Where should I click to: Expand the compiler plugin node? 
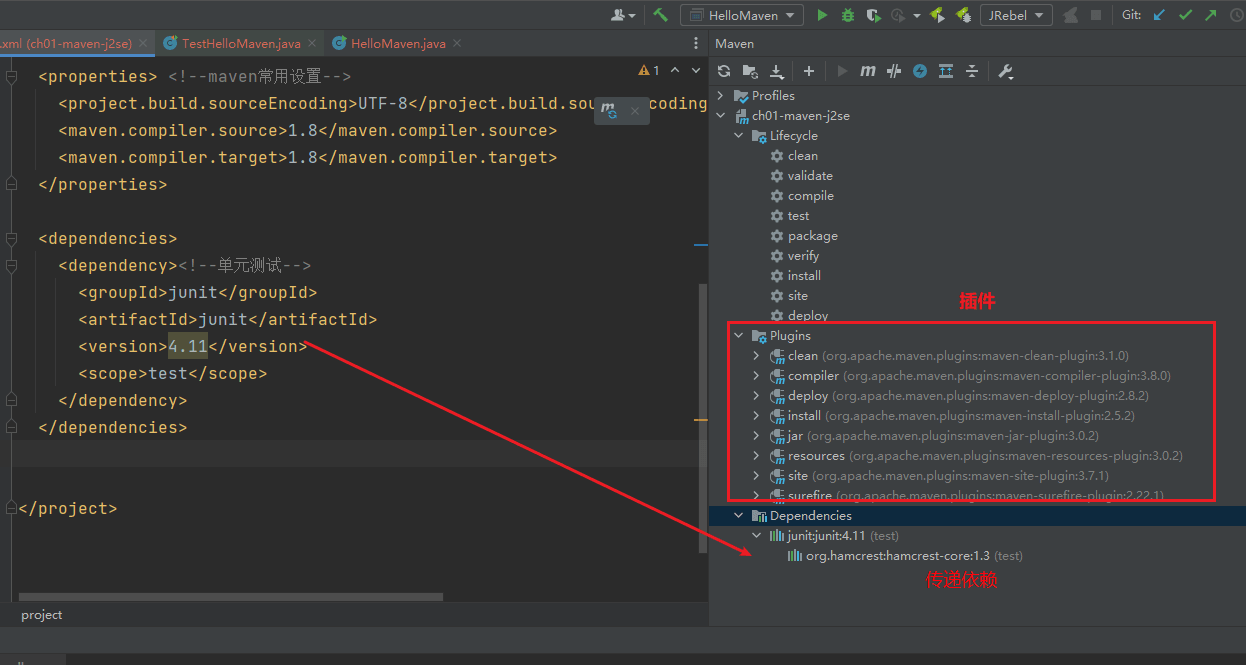[x=756, y=376]
